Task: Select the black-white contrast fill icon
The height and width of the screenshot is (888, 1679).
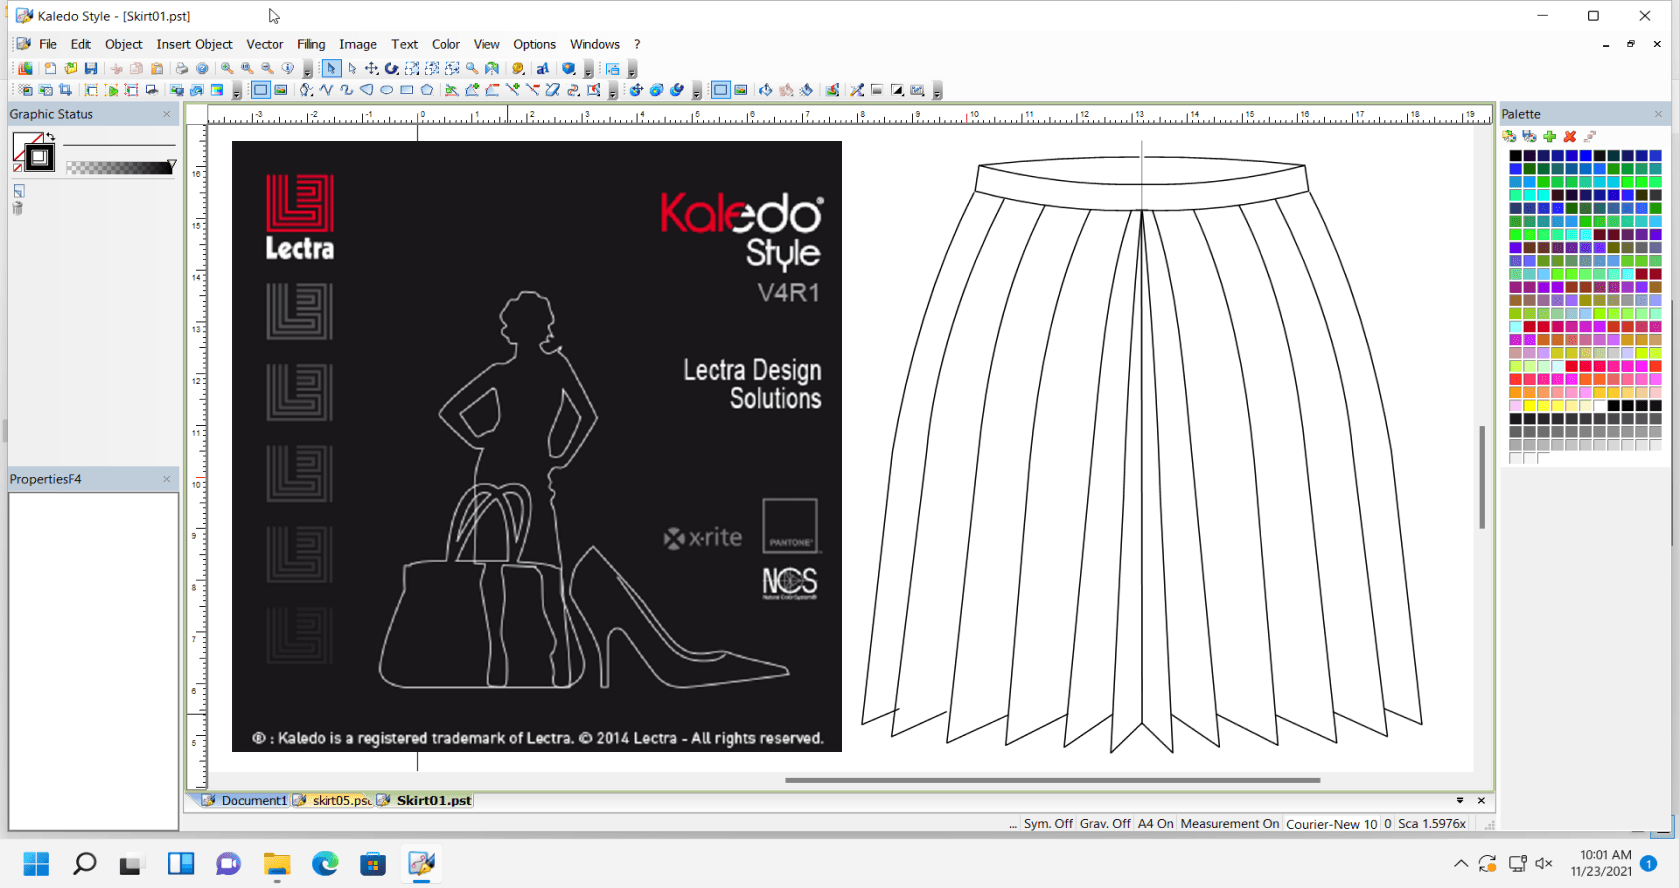Action: click(x=897, y=90)
